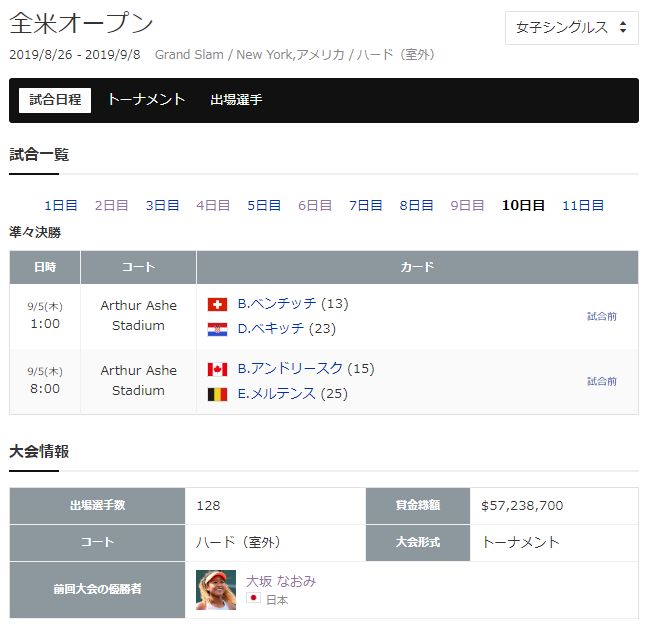Go to 8日目 schedule
Viewport: 649px width, 631px height.
tap(416, 205)
